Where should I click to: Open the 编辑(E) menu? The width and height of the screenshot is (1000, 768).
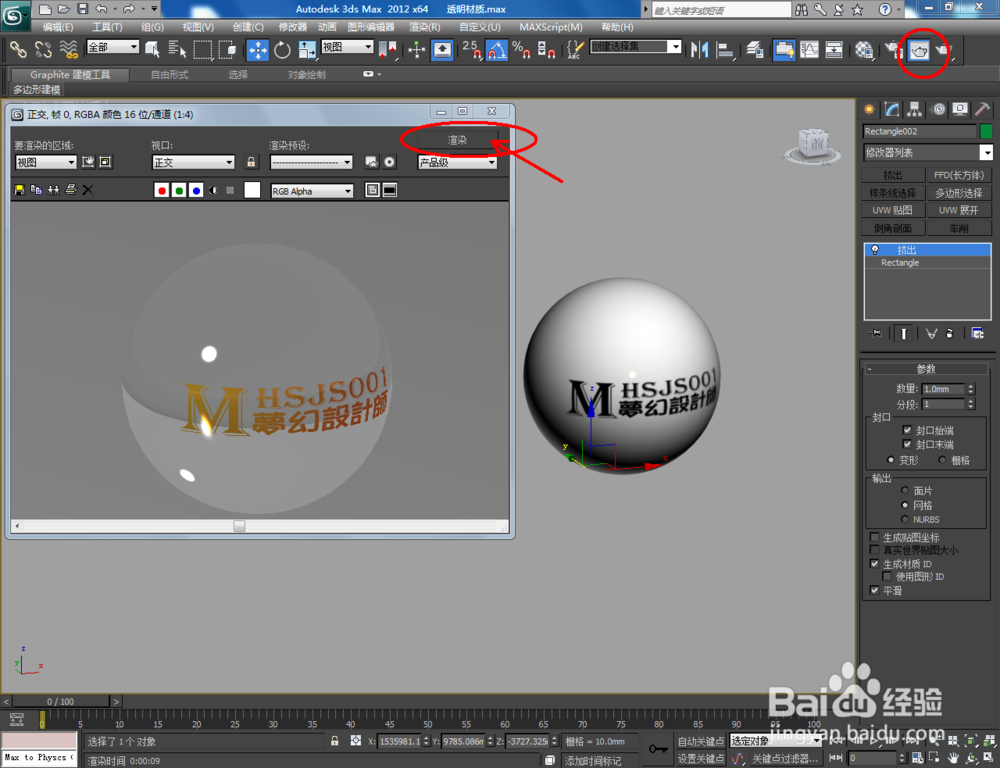click(x=57, y=27)
